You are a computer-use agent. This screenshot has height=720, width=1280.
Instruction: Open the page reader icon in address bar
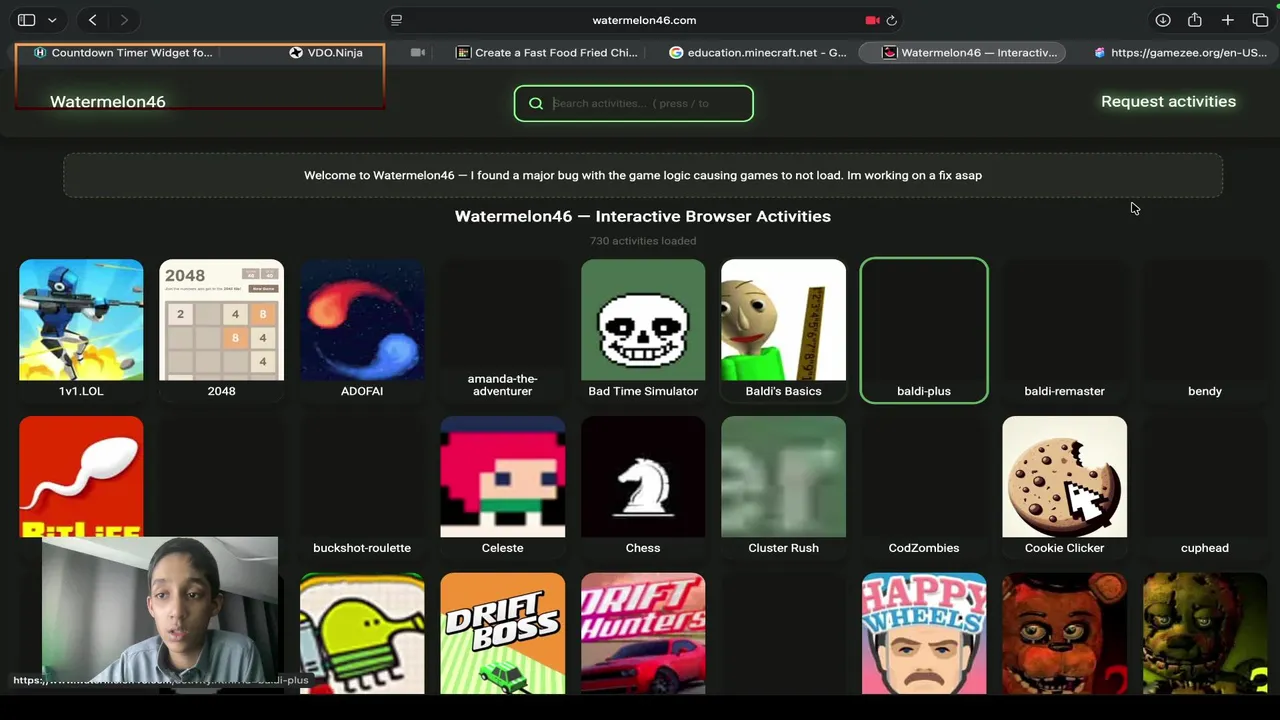click(396, 20)
